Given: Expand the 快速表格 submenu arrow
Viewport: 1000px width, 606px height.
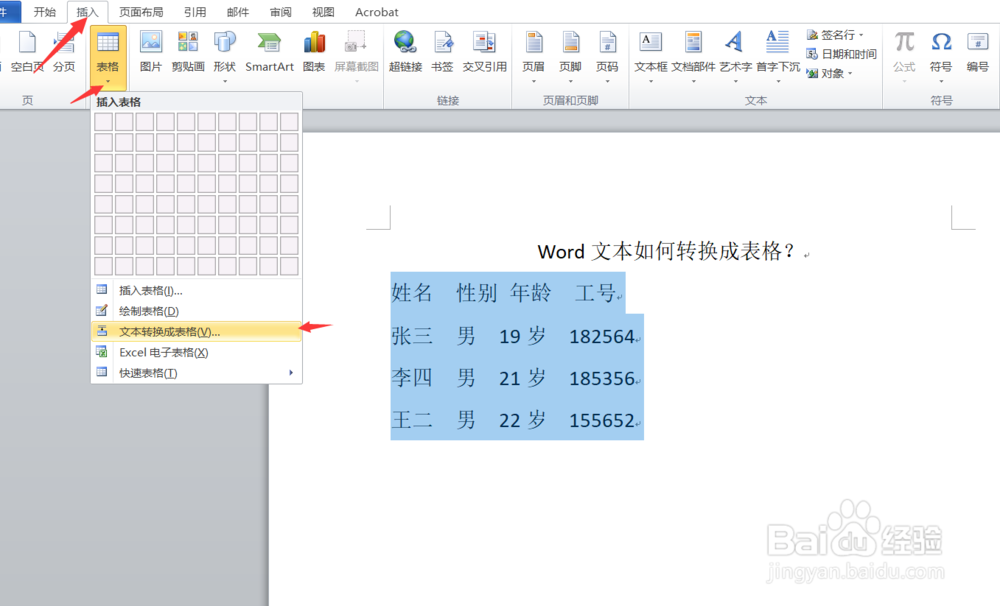Looking at the screenshot, I should [x=293, y=372].
